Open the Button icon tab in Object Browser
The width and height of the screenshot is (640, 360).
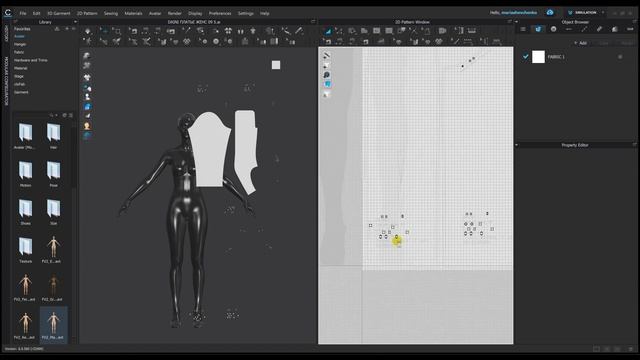(x=553, y=29)
